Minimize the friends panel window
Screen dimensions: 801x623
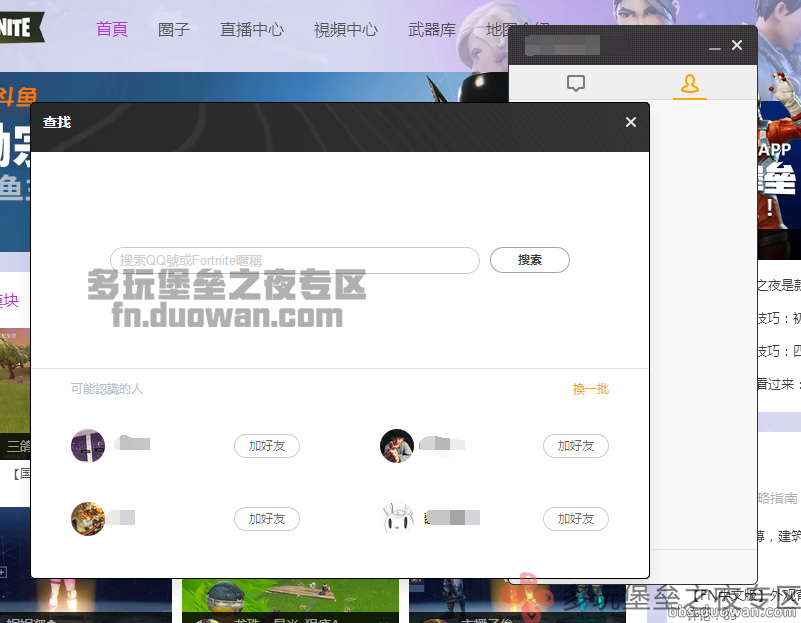pyautogui.click(x=715, y=46)
